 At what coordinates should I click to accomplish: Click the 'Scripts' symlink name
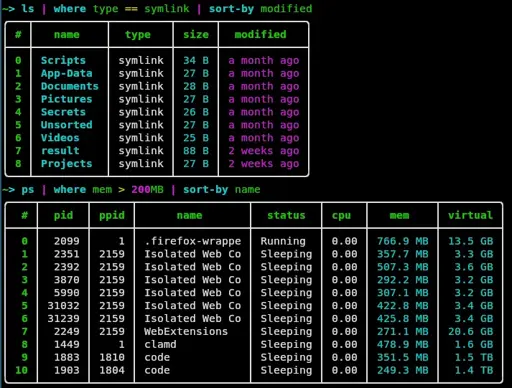(63, 60)
